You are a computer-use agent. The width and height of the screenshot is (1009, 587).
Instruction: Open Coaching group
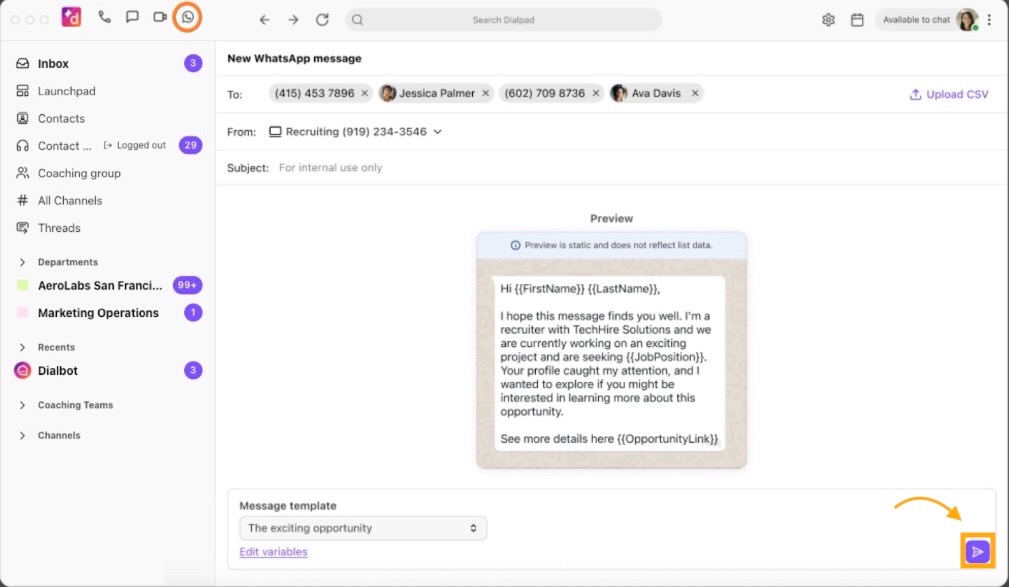point(79,173)
